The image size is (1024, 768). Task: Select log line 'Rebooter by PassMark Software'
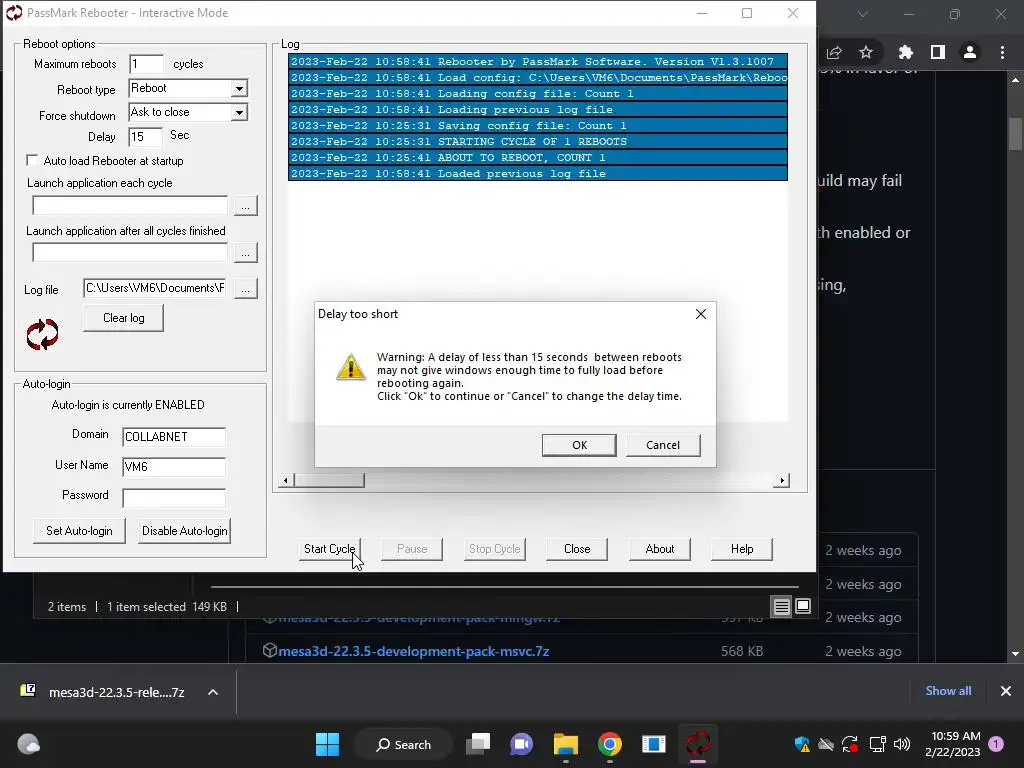point(537,61)
